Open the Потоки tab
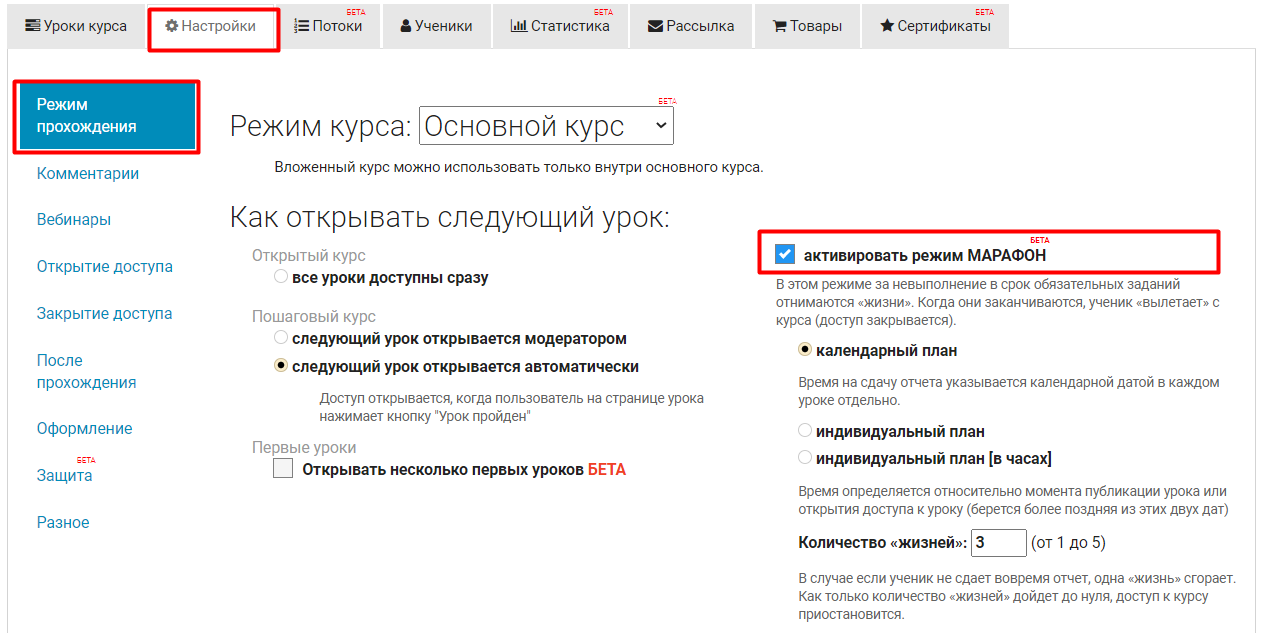 coord(329,26)
